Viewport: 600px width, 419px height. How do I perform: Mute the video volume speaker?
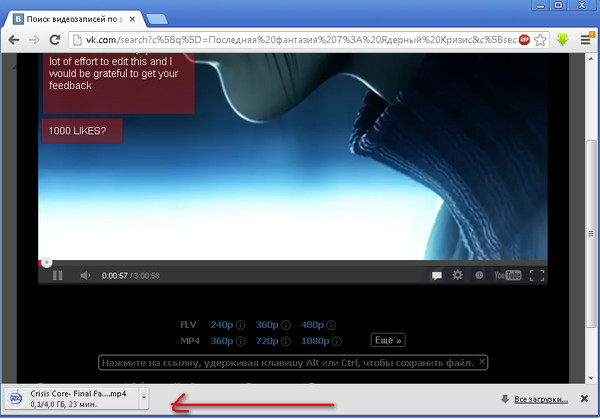(85, 276)
